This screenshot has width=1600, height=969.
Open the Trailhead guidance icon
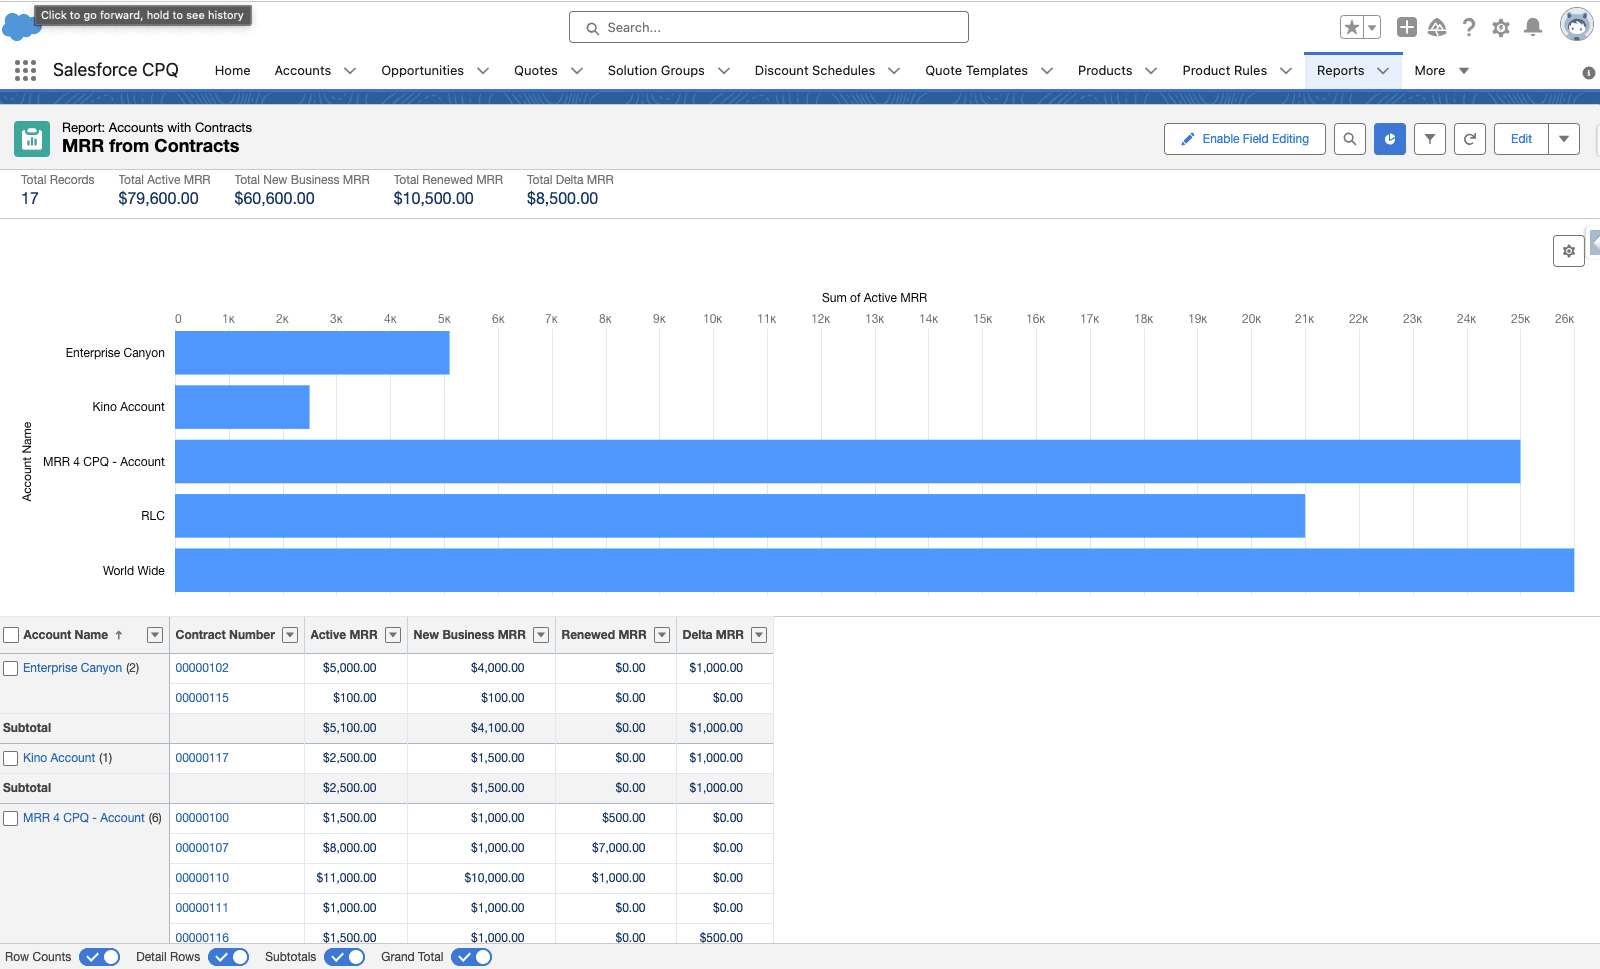click(x=1437, y=27)
